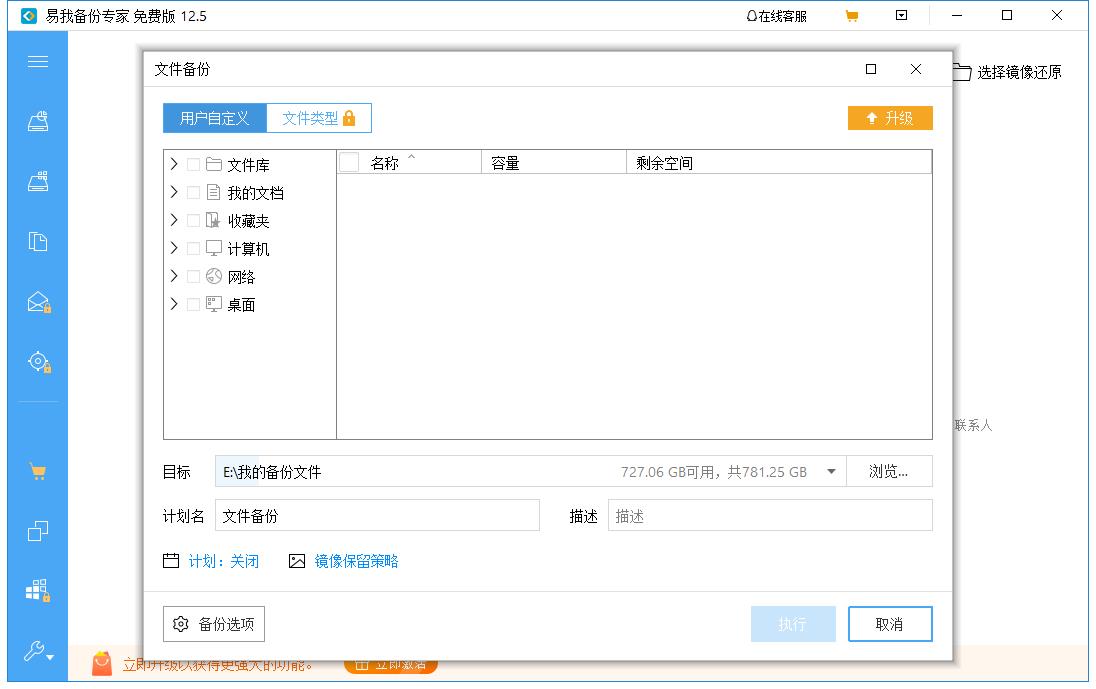This screenshot has height=689, width=1096.
Task: Open the title bar dropdown menu box
Action: click(902, 15)
